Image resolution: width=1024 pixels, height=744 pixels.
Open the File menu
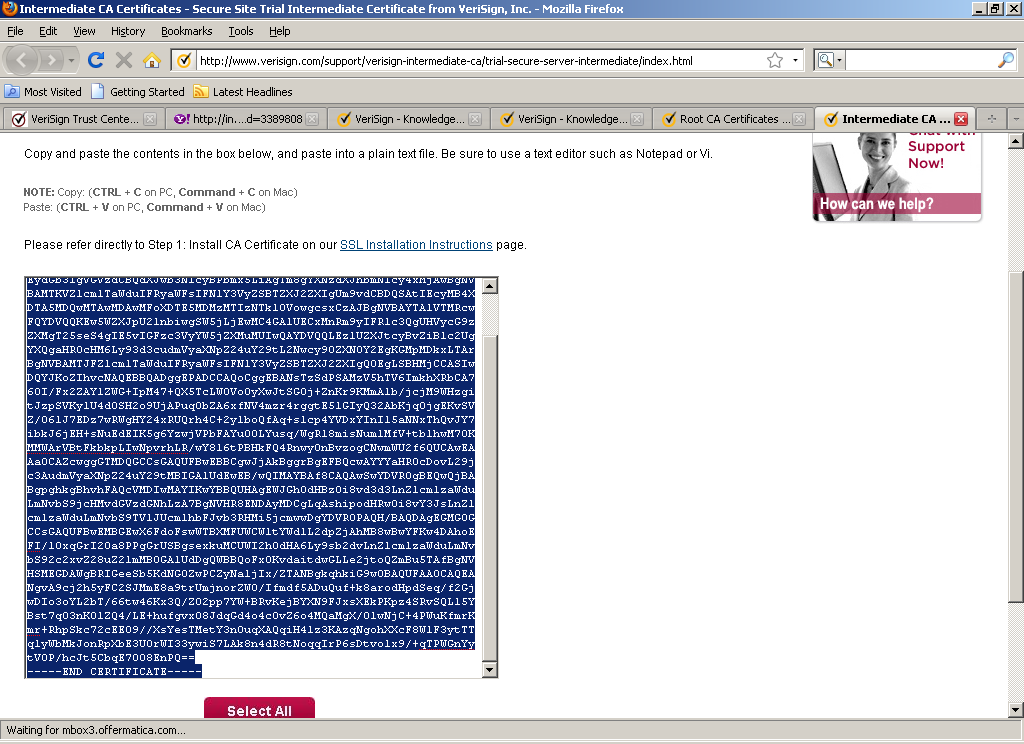tap(15, 31)
